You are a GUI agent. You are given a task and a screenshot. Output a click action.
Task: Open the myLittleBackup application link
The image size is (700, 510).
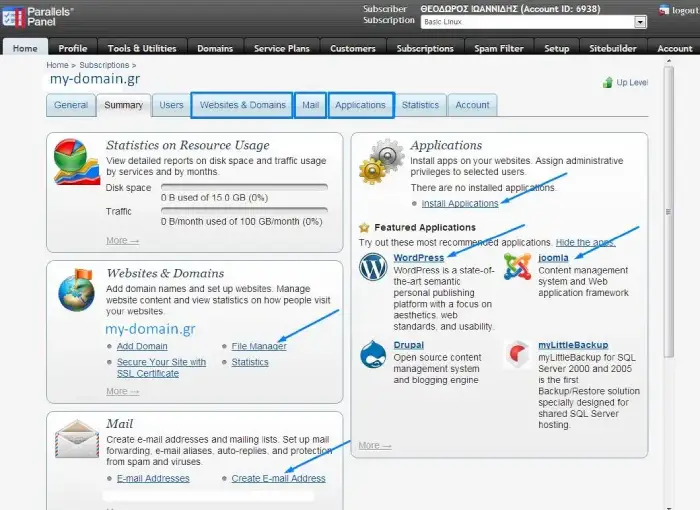click(x=573, y=345)
